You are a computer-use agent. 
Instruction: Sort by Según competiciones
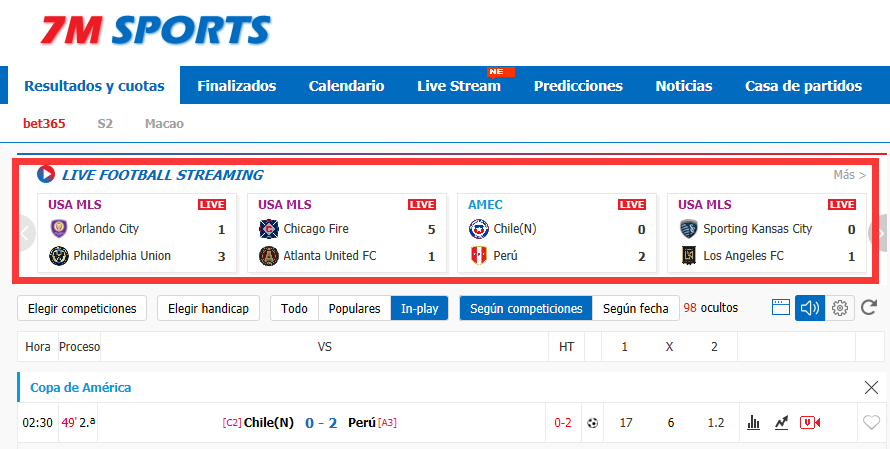tap(526, 308)
